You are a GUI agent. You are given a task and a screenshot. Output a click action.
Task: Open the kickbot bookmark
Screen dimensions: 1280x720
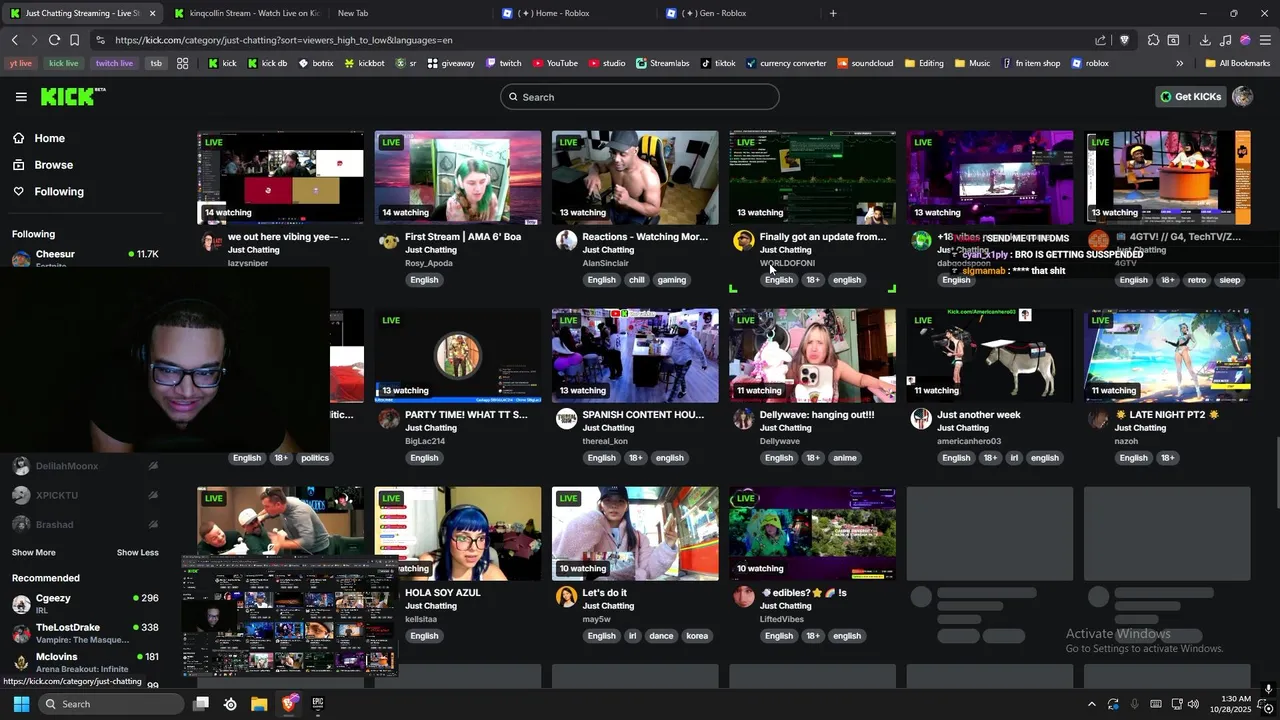click(364, 63)
